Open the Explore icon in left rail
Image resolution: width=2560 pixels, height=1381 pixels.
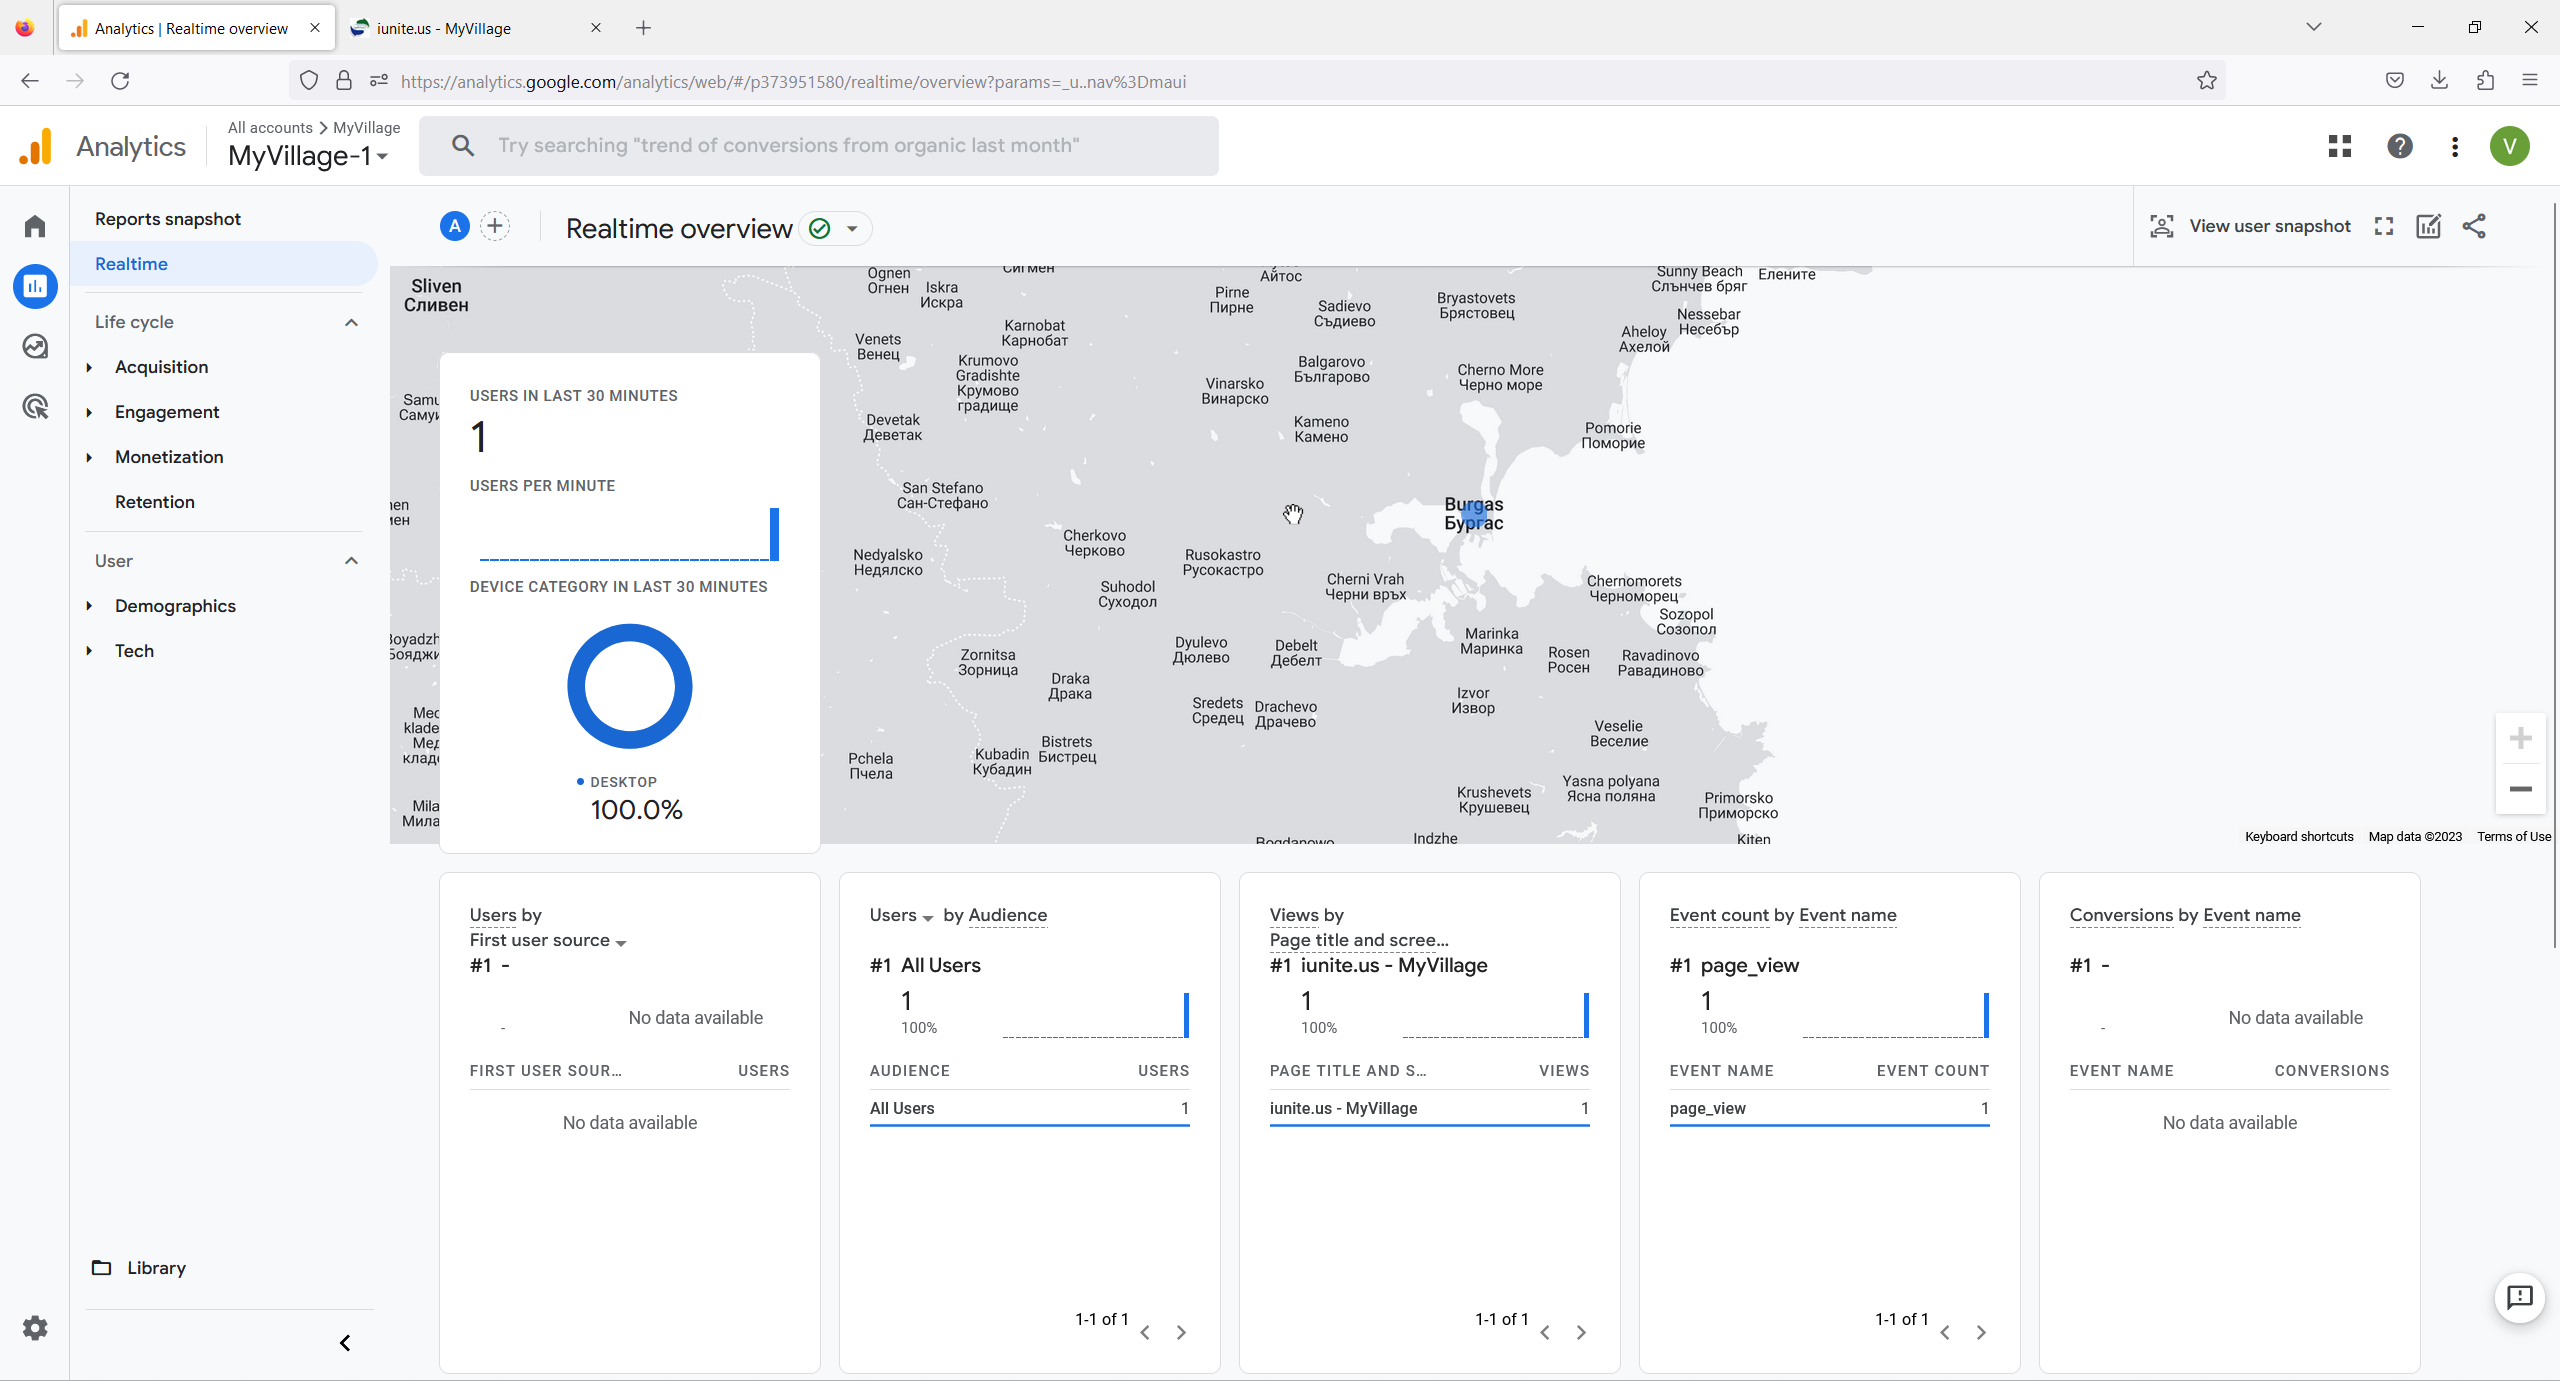click(x=35, y=347)
